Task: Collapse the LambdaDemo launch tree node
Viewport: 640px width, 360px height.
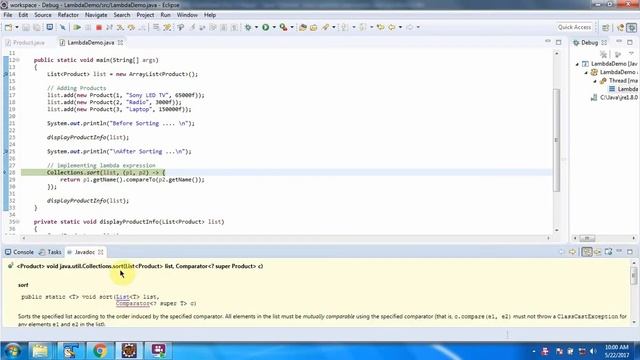Action: click(577, 64)
